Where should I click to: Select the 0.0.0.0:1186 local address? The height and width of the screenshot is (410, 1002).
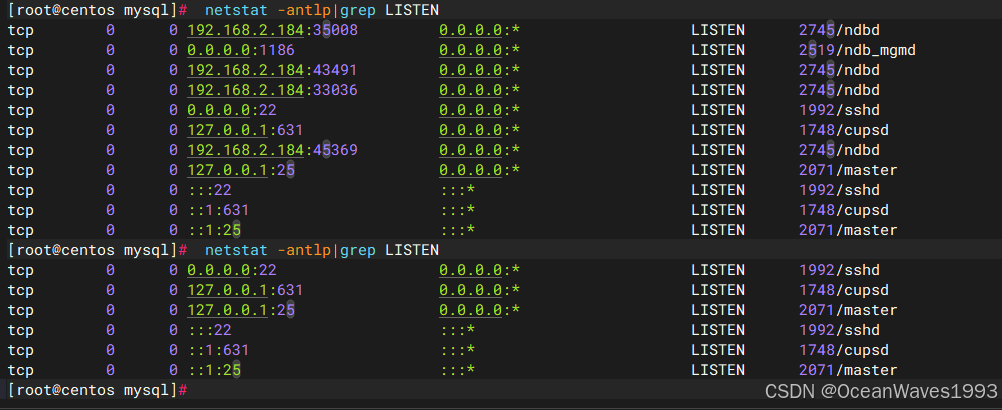241,50
